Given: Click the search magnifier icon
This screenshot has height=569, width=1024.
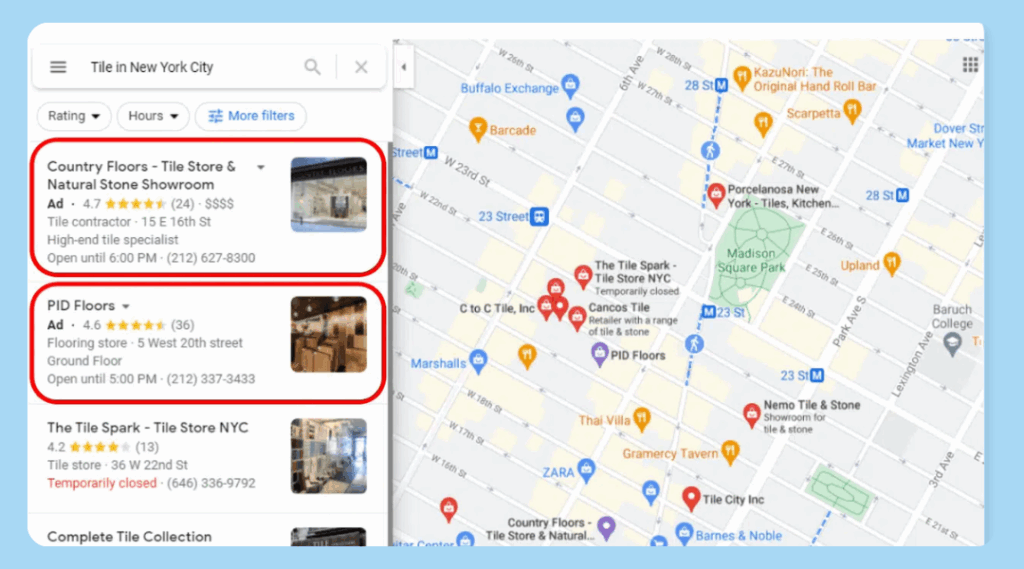Looking at the screenshot, I should (x=313, y=67).
